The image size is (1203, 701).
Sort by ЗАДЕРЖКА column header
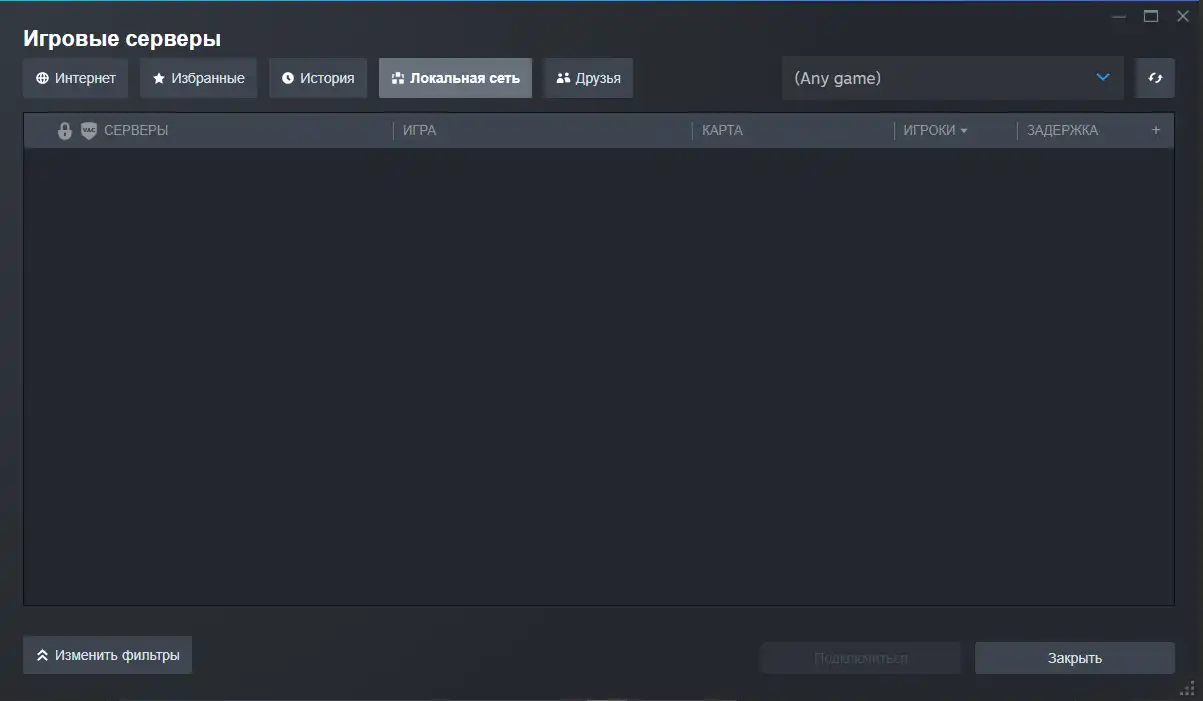coord(1062,131)
